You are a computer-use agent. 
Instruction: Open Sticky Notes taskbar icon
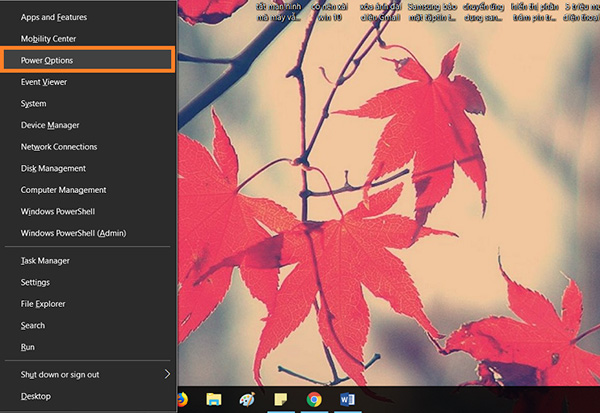point(281,399)
